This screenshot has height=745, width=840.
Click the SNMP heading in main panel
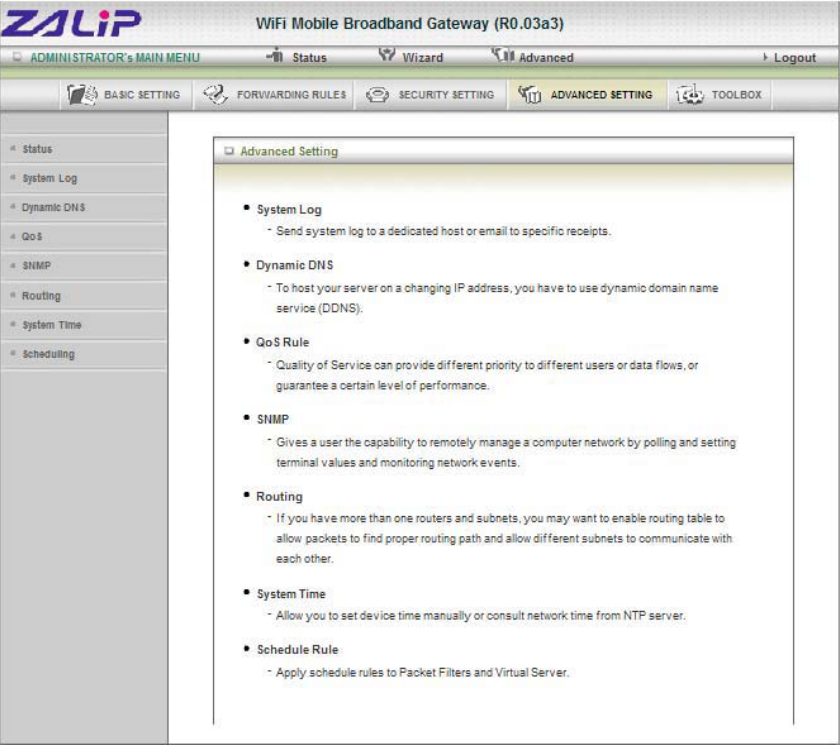[273, 419]
